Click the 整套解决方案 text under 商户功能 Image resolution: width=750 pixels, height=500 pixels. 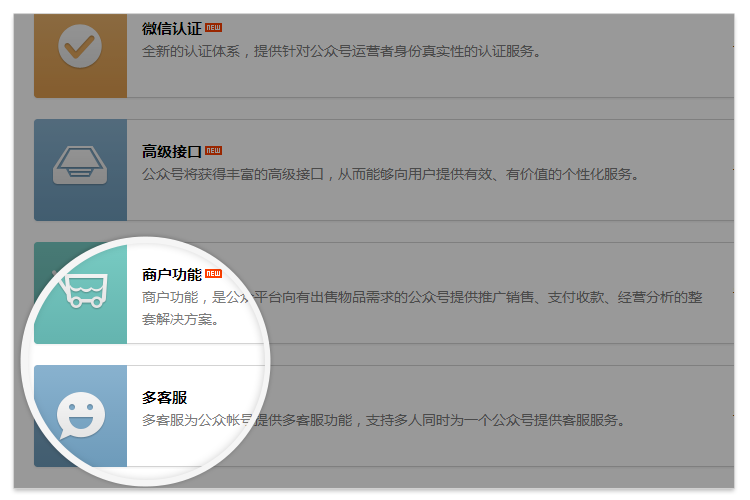point(180,319)
